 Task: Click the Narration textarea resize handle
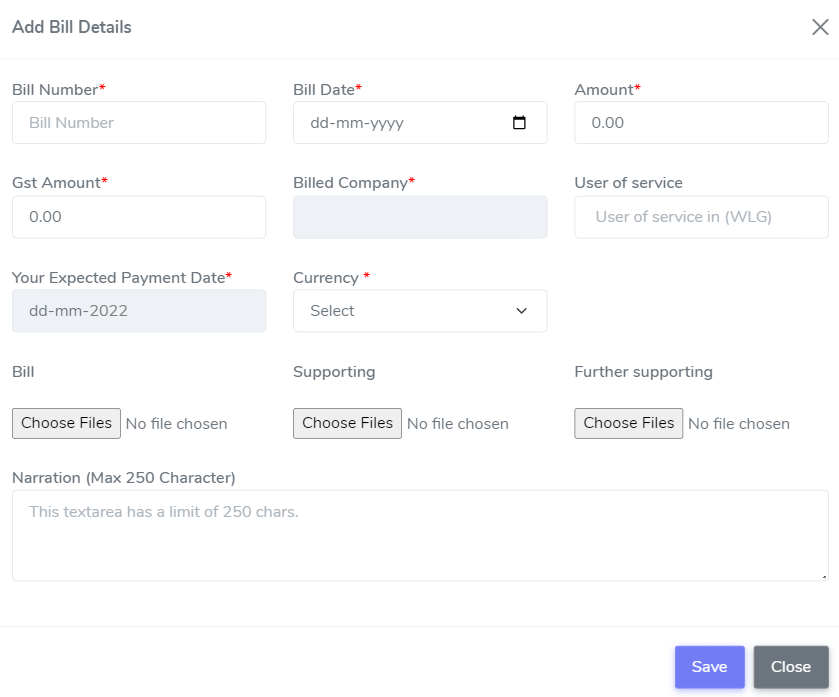[x=825, y=576]
